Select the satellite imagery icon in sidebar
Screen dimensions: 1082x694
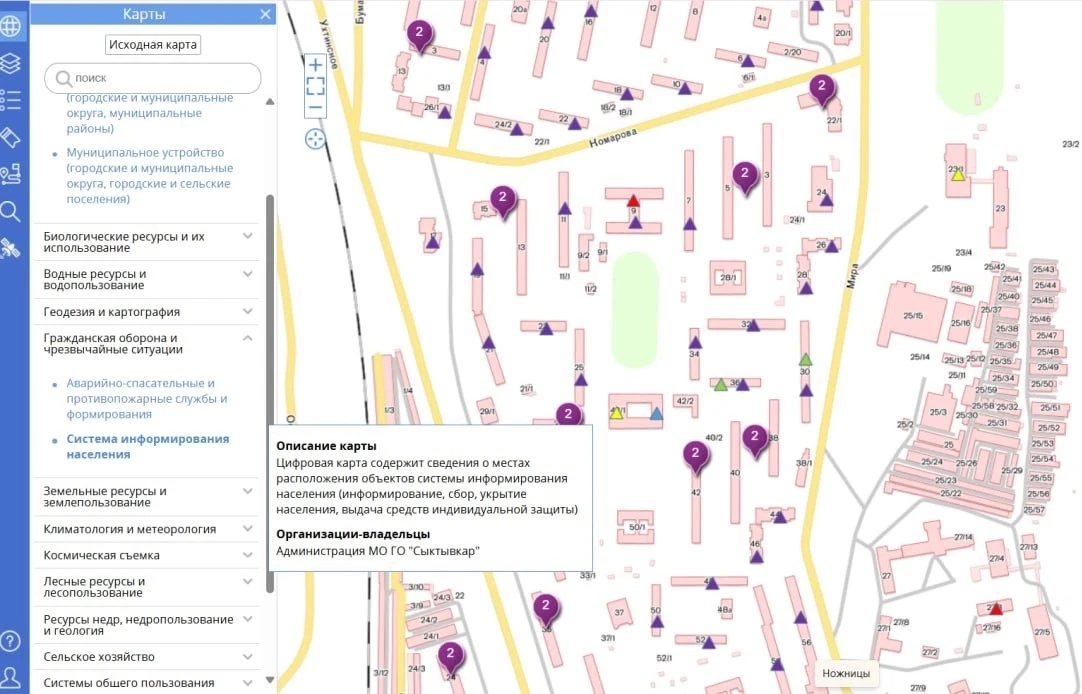pos(10,249)
